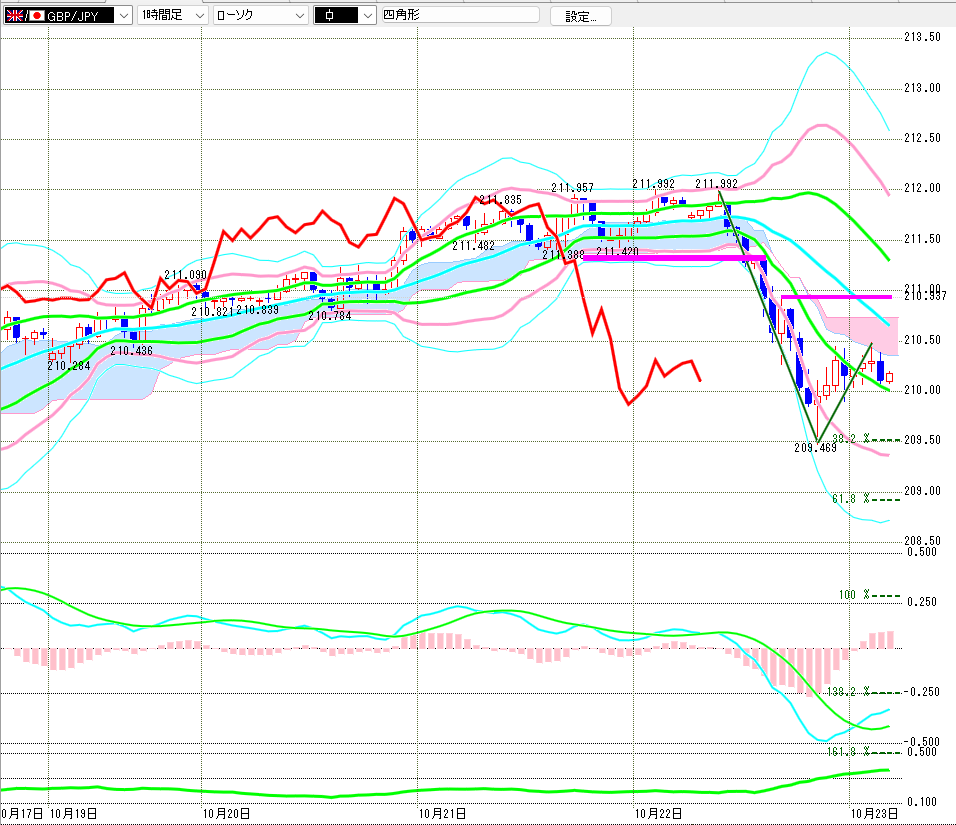Viewport: 956px width, 825px height.
Task: Click the 210.784 price label
Action: coord(330,316)
